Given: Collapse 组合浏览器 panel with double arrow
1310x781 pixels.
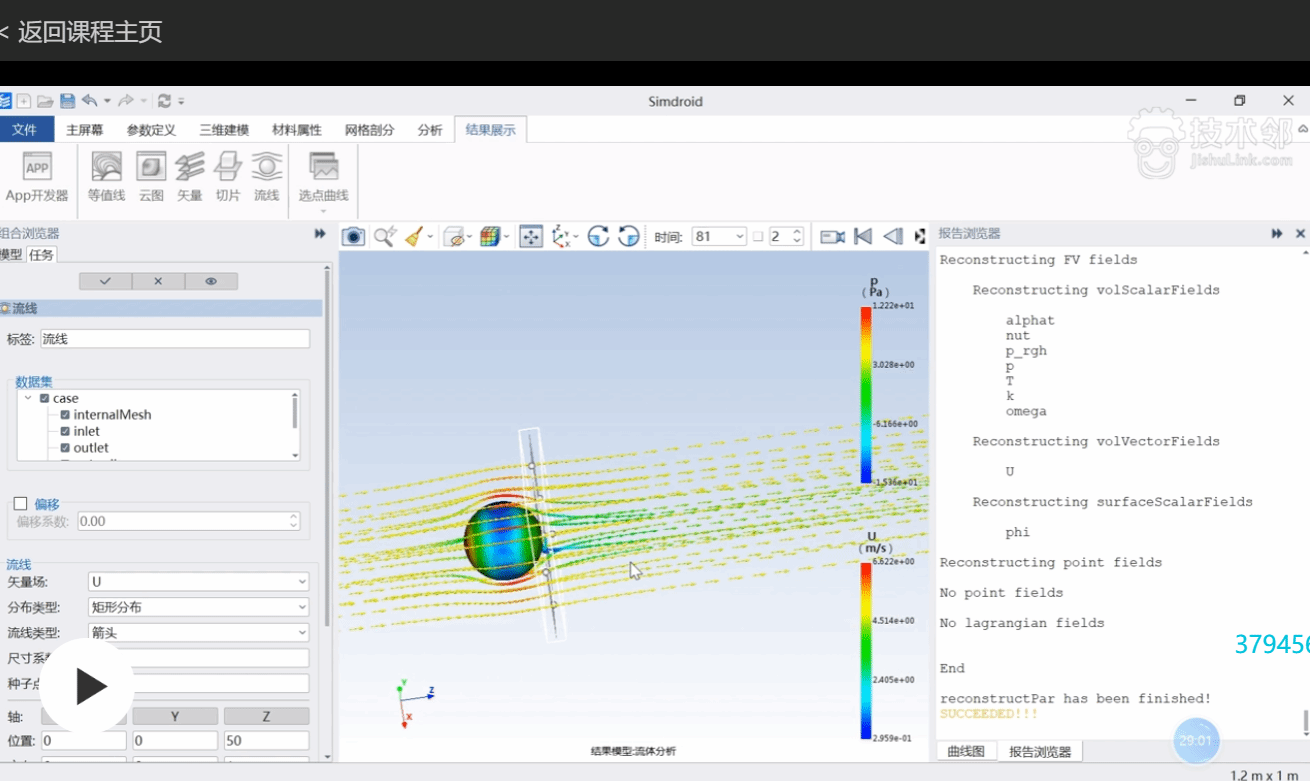Looking at the screenshot, I should 320,233.
